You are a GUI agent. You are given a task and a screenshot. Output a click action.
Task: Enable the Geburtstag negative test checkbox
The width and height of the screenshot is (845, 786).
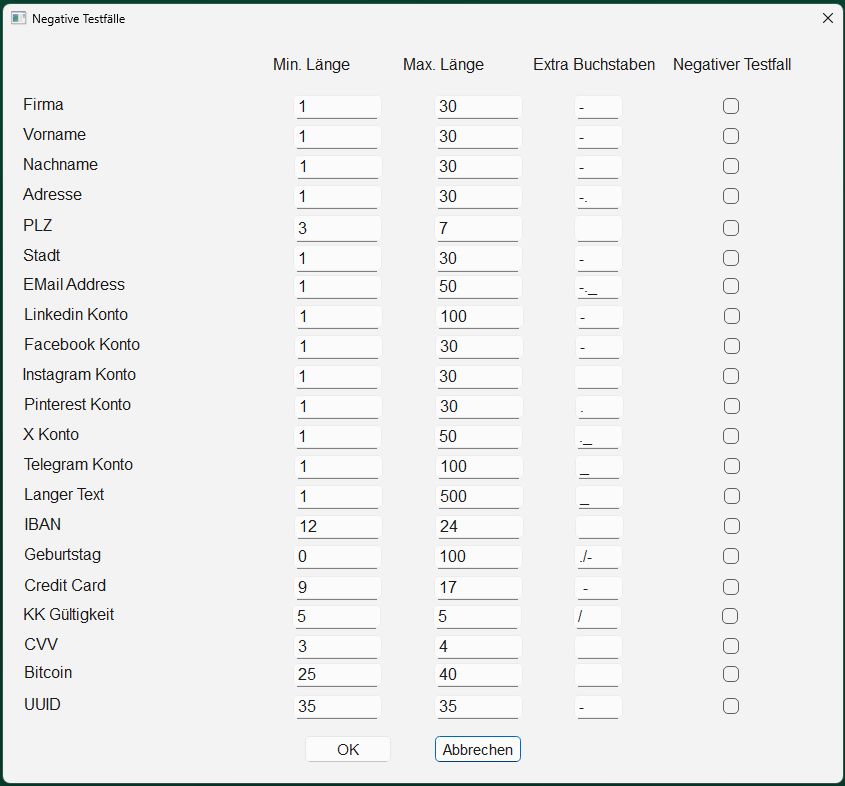tap(731, 556)
